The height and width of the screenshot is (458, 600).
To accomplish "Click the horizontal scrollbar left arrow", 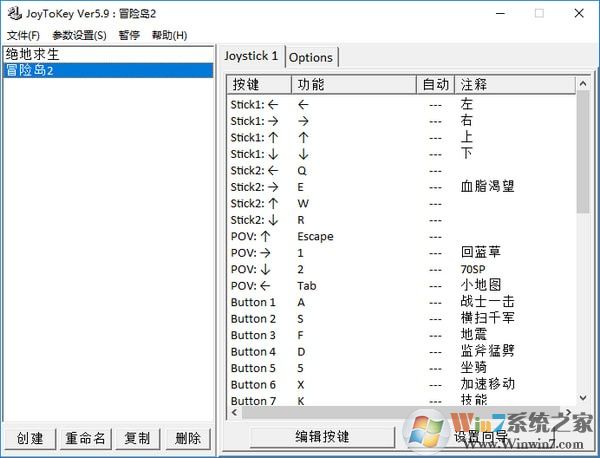I will 236,412.
